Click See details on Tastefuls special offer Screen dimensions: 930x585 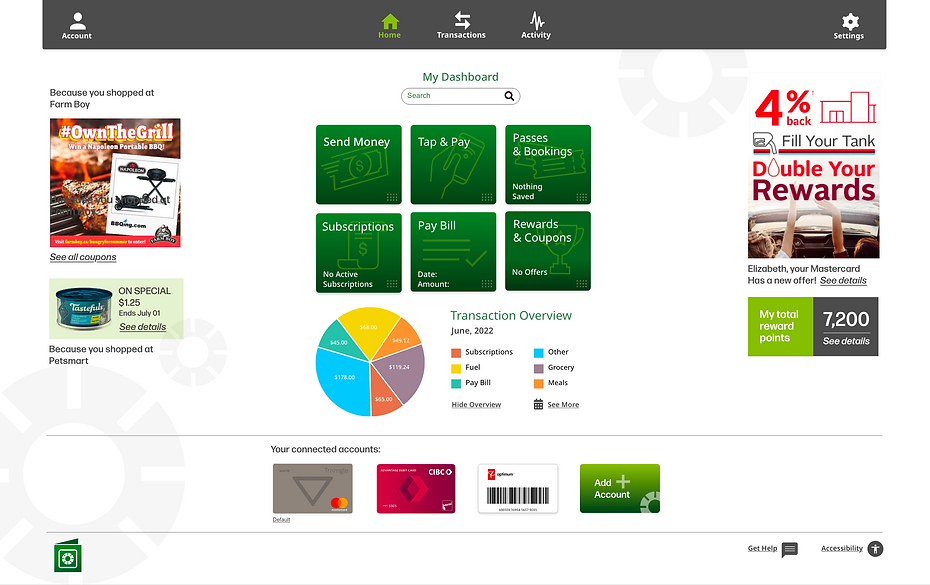(x=143, y=327)
